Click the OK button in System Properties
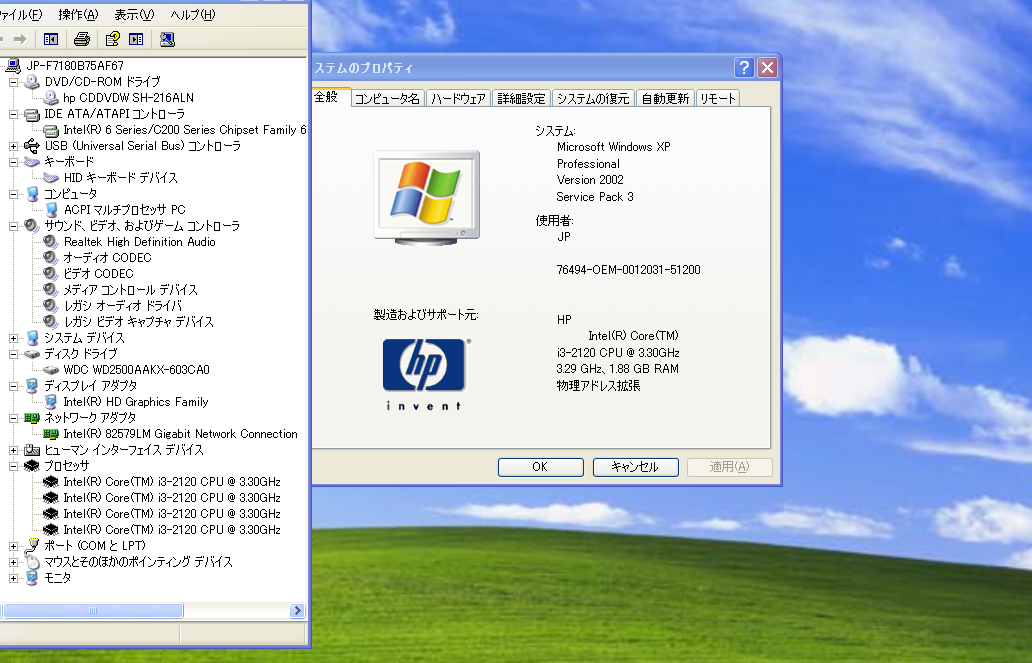Screen dimensions: 1032x663 coord(540,467)
